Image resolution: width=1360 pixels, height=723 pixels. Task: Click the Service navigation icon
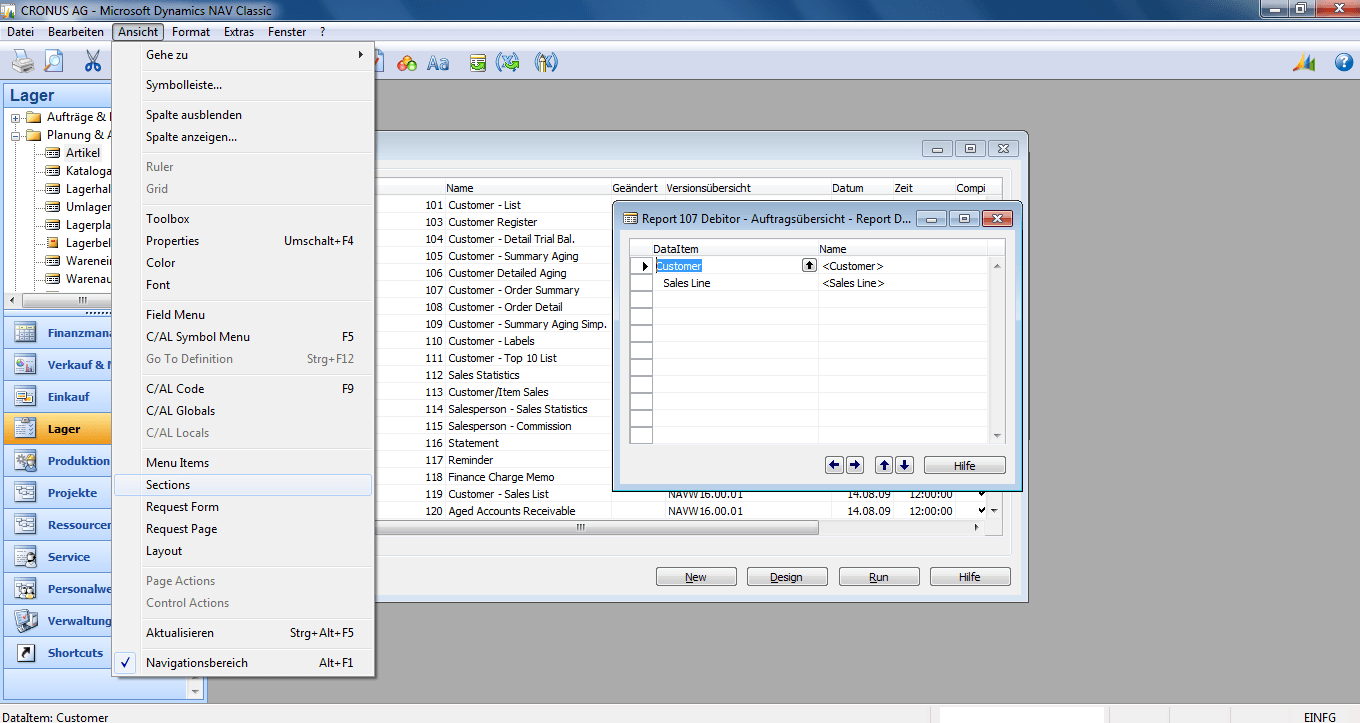[26, 557]
